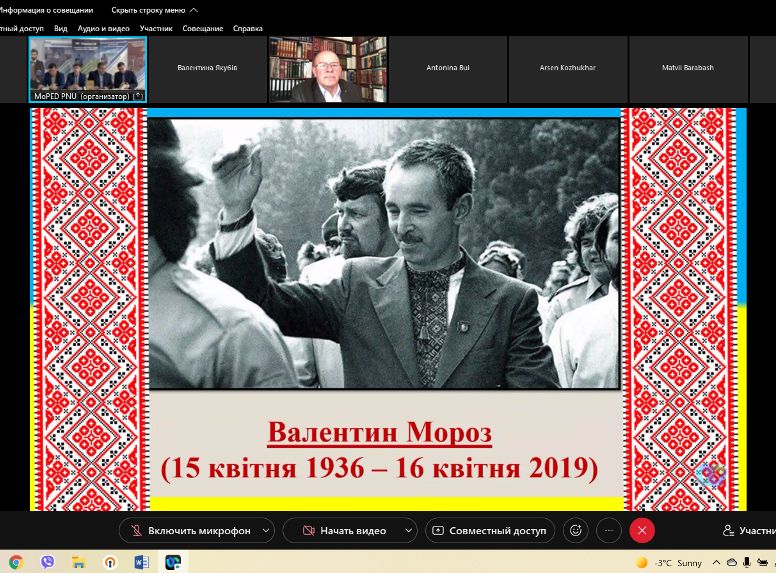This screenshot has height=573, width=776.
Task: Click the Chrome icon in the taskbar
Action: (16, 562)
